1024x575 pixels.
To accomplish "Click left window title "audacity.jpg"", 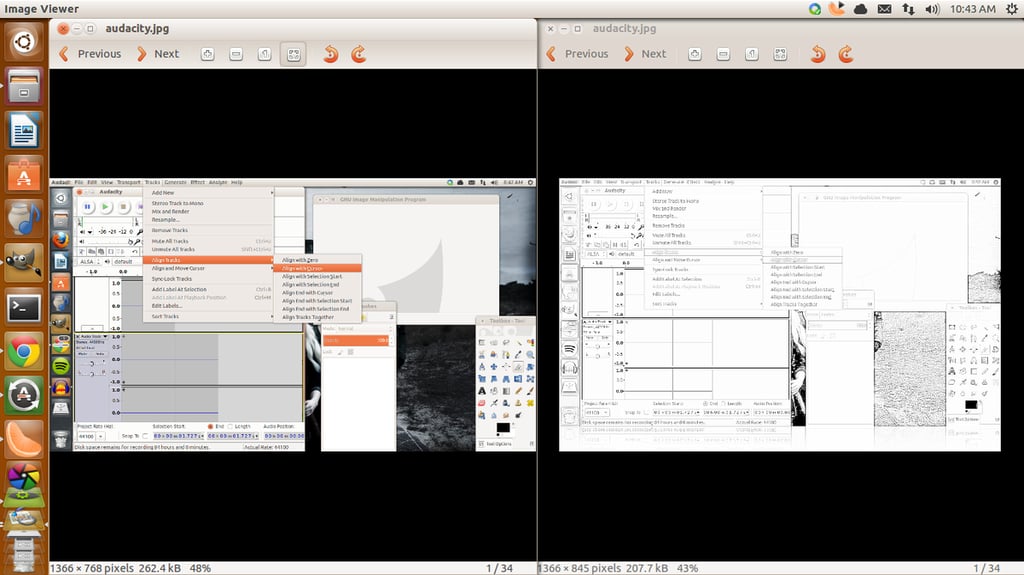I will (x=137, y=28).
